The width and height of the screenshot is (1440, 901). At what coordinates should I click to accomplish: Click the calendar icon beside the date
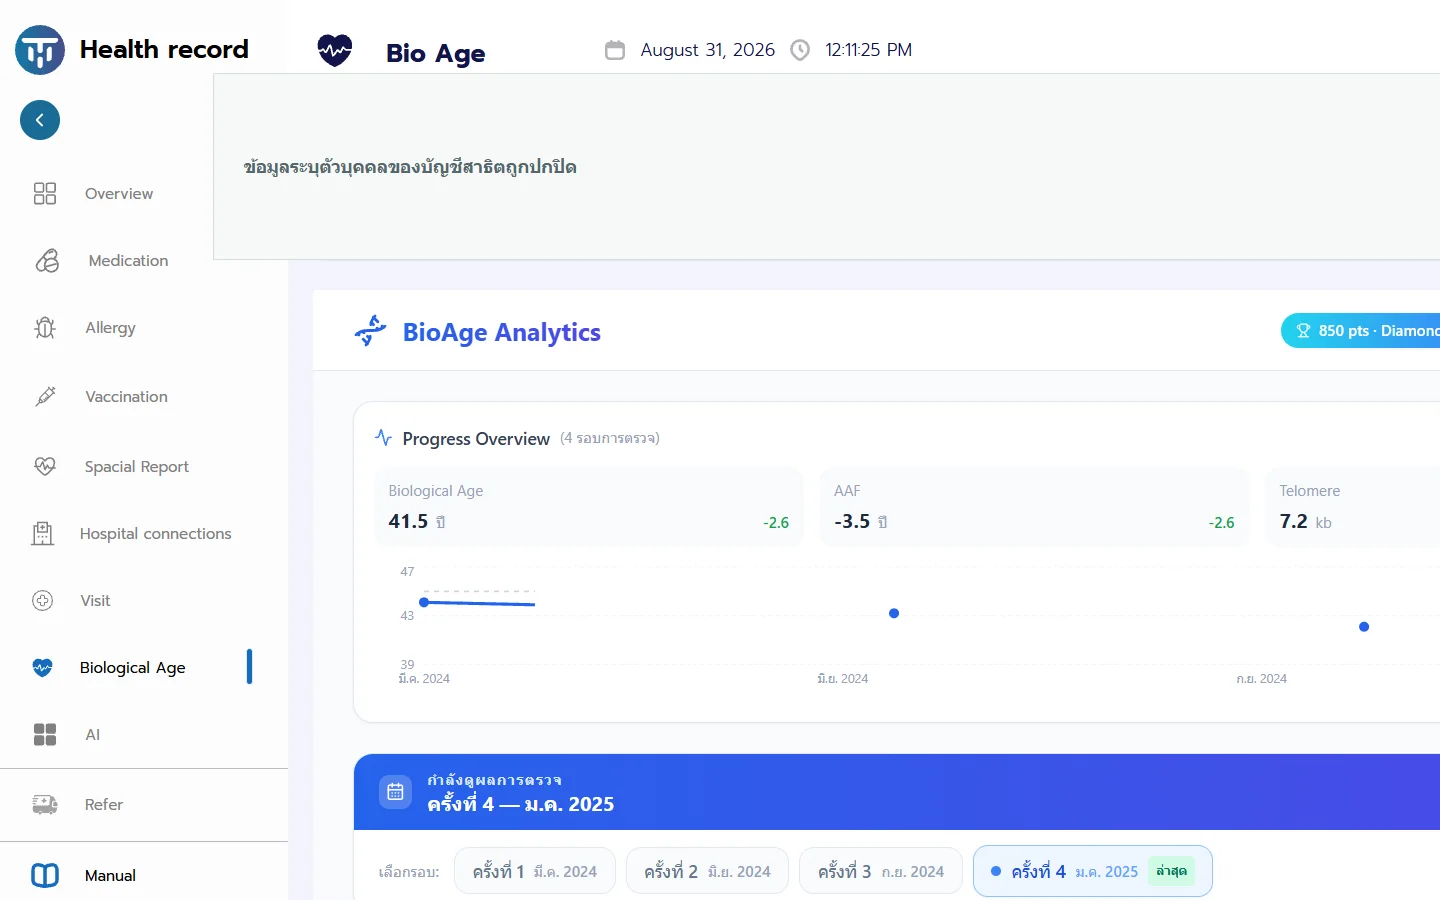click(x=615, y=50)
